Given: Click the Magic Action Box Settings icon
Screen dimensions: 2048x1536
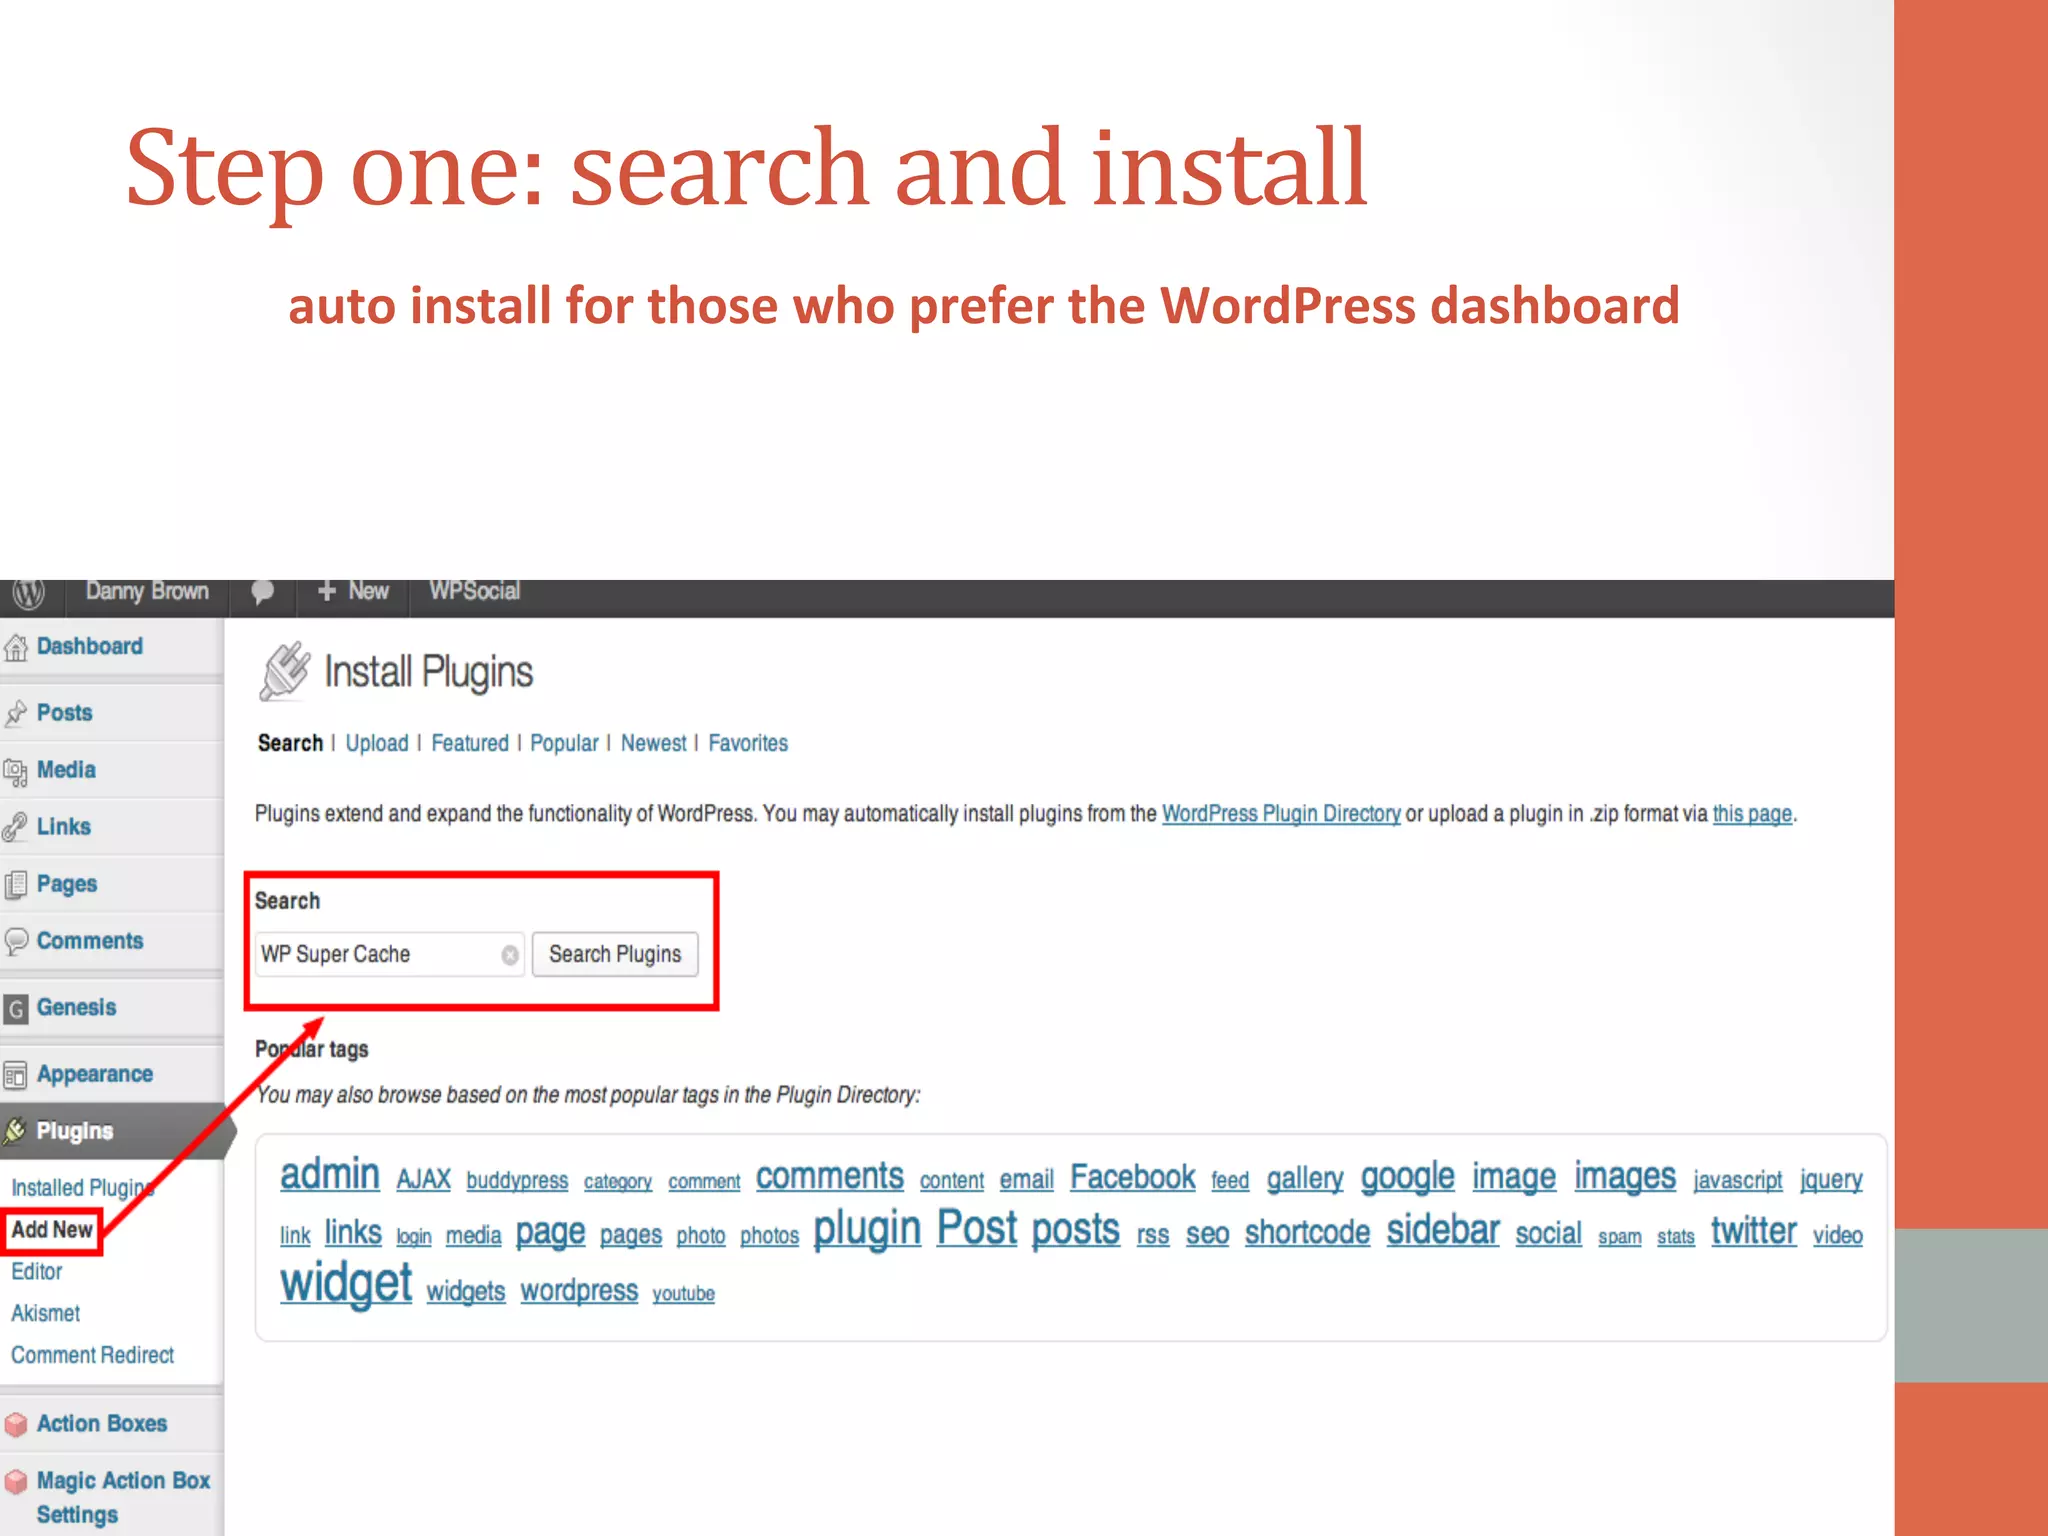Looking at the screenshot, I should click(x=16, y=1481).
